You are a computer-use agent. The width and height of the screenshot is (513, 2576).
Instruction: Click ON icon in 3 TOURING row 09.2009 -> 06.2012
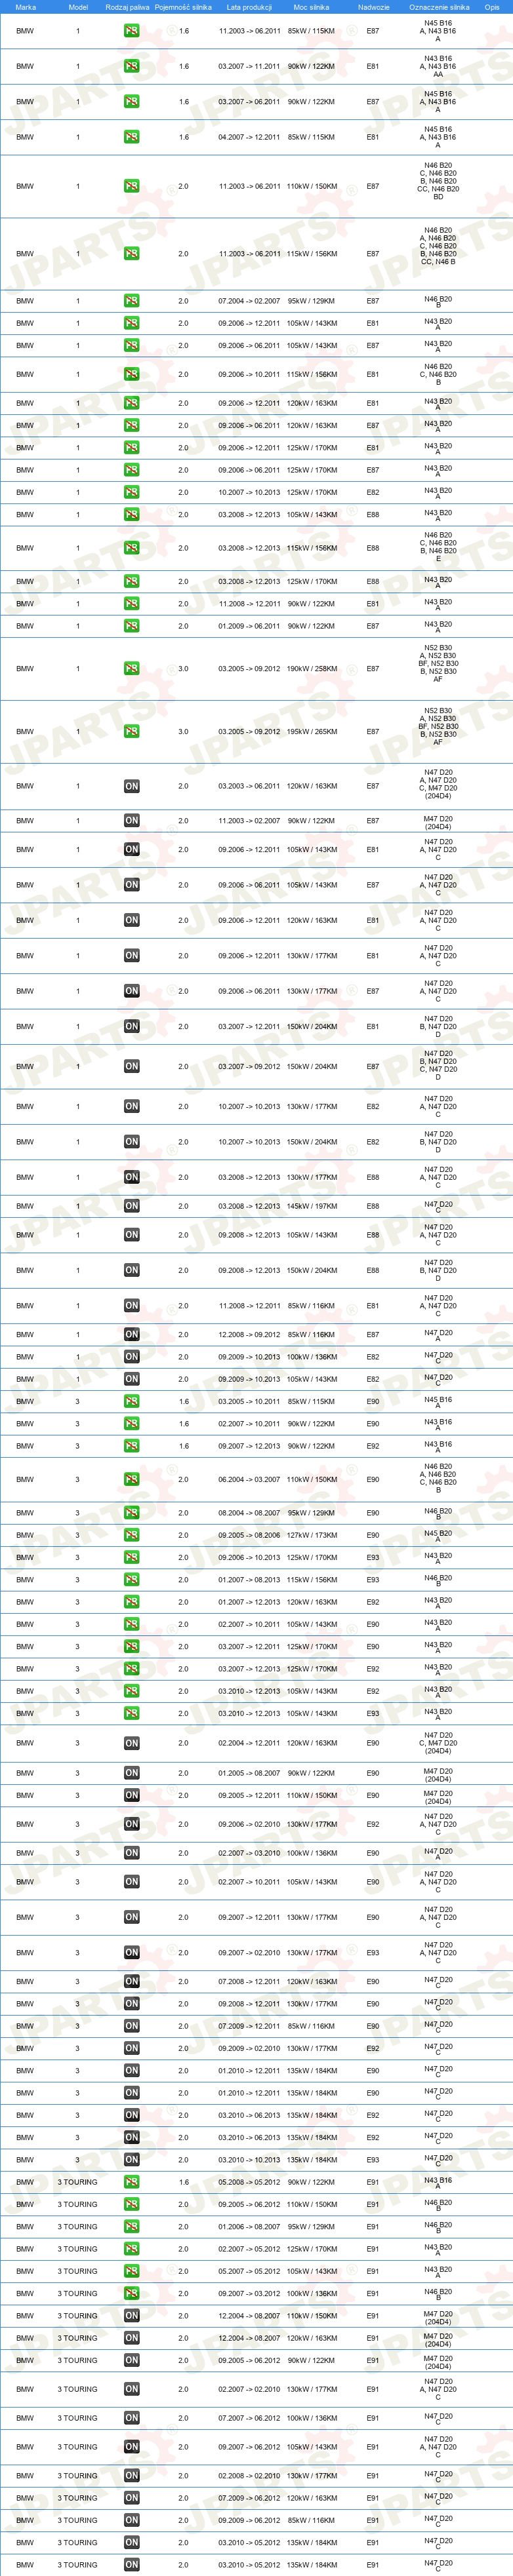(x=131, y=2520)
